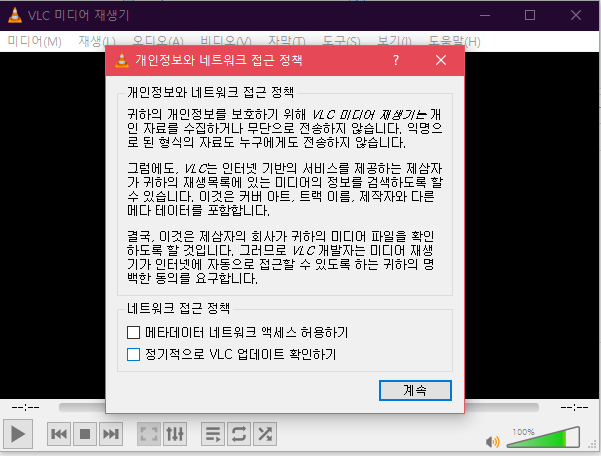Close the VLC 미디어 재생기 window
Screen dimensions: 601x456
pyautogui.click(x=576, y=15)
